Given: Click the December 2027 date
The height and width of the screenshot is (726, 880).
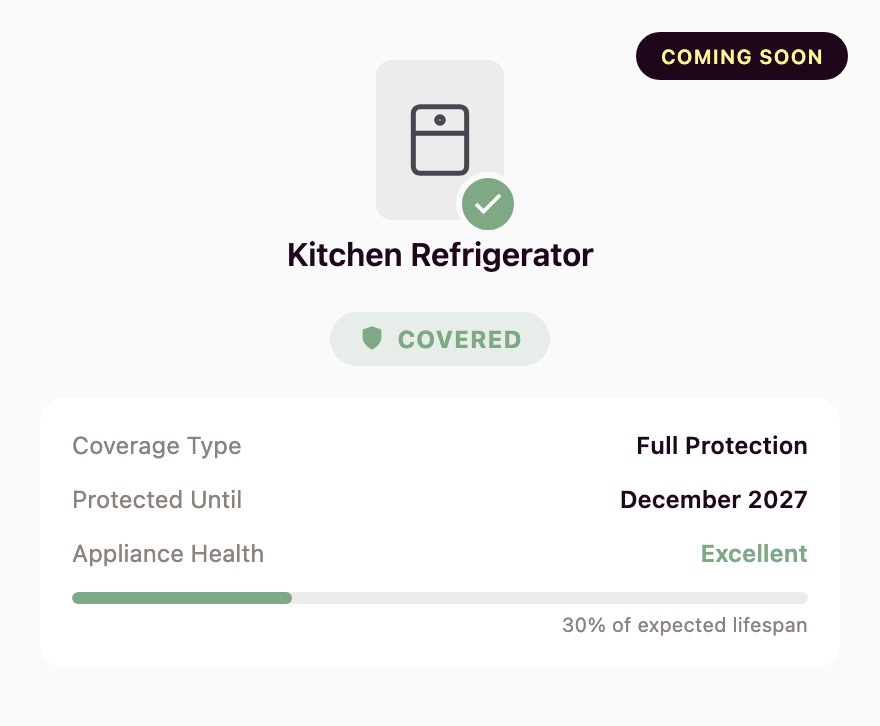Looking at the screenshot, I should tap(713, 500).
